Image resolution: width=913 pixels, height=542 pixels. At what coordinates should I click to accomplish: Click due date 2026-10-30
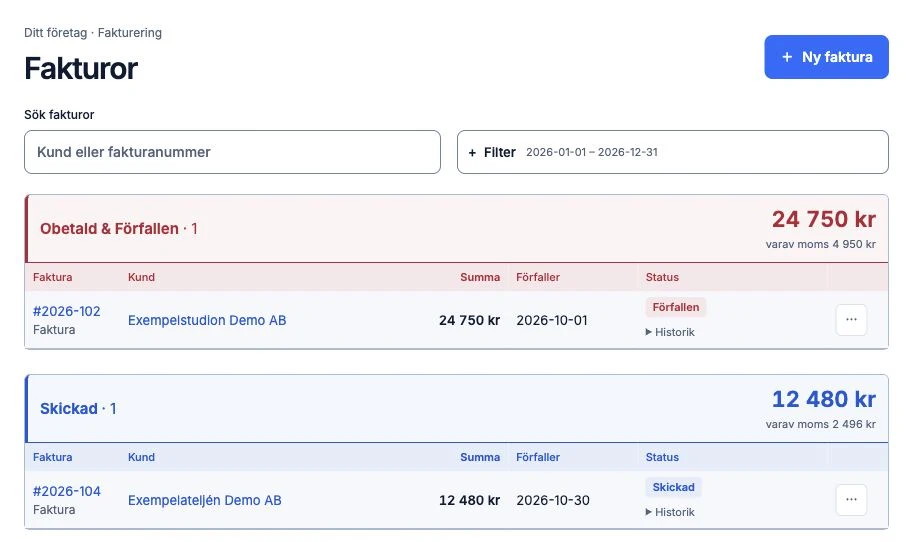(x=553, y=500)
